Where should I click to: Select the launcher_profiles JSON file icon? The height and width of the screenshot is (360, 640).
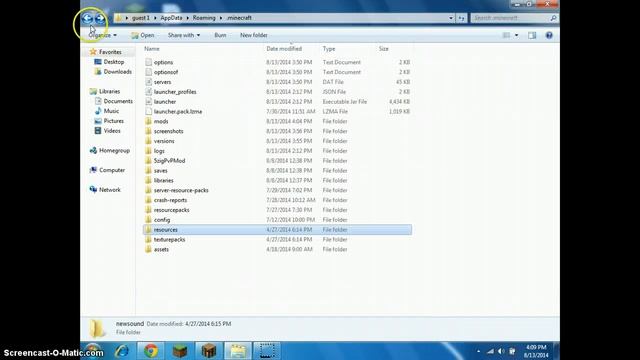click(149, 91)
